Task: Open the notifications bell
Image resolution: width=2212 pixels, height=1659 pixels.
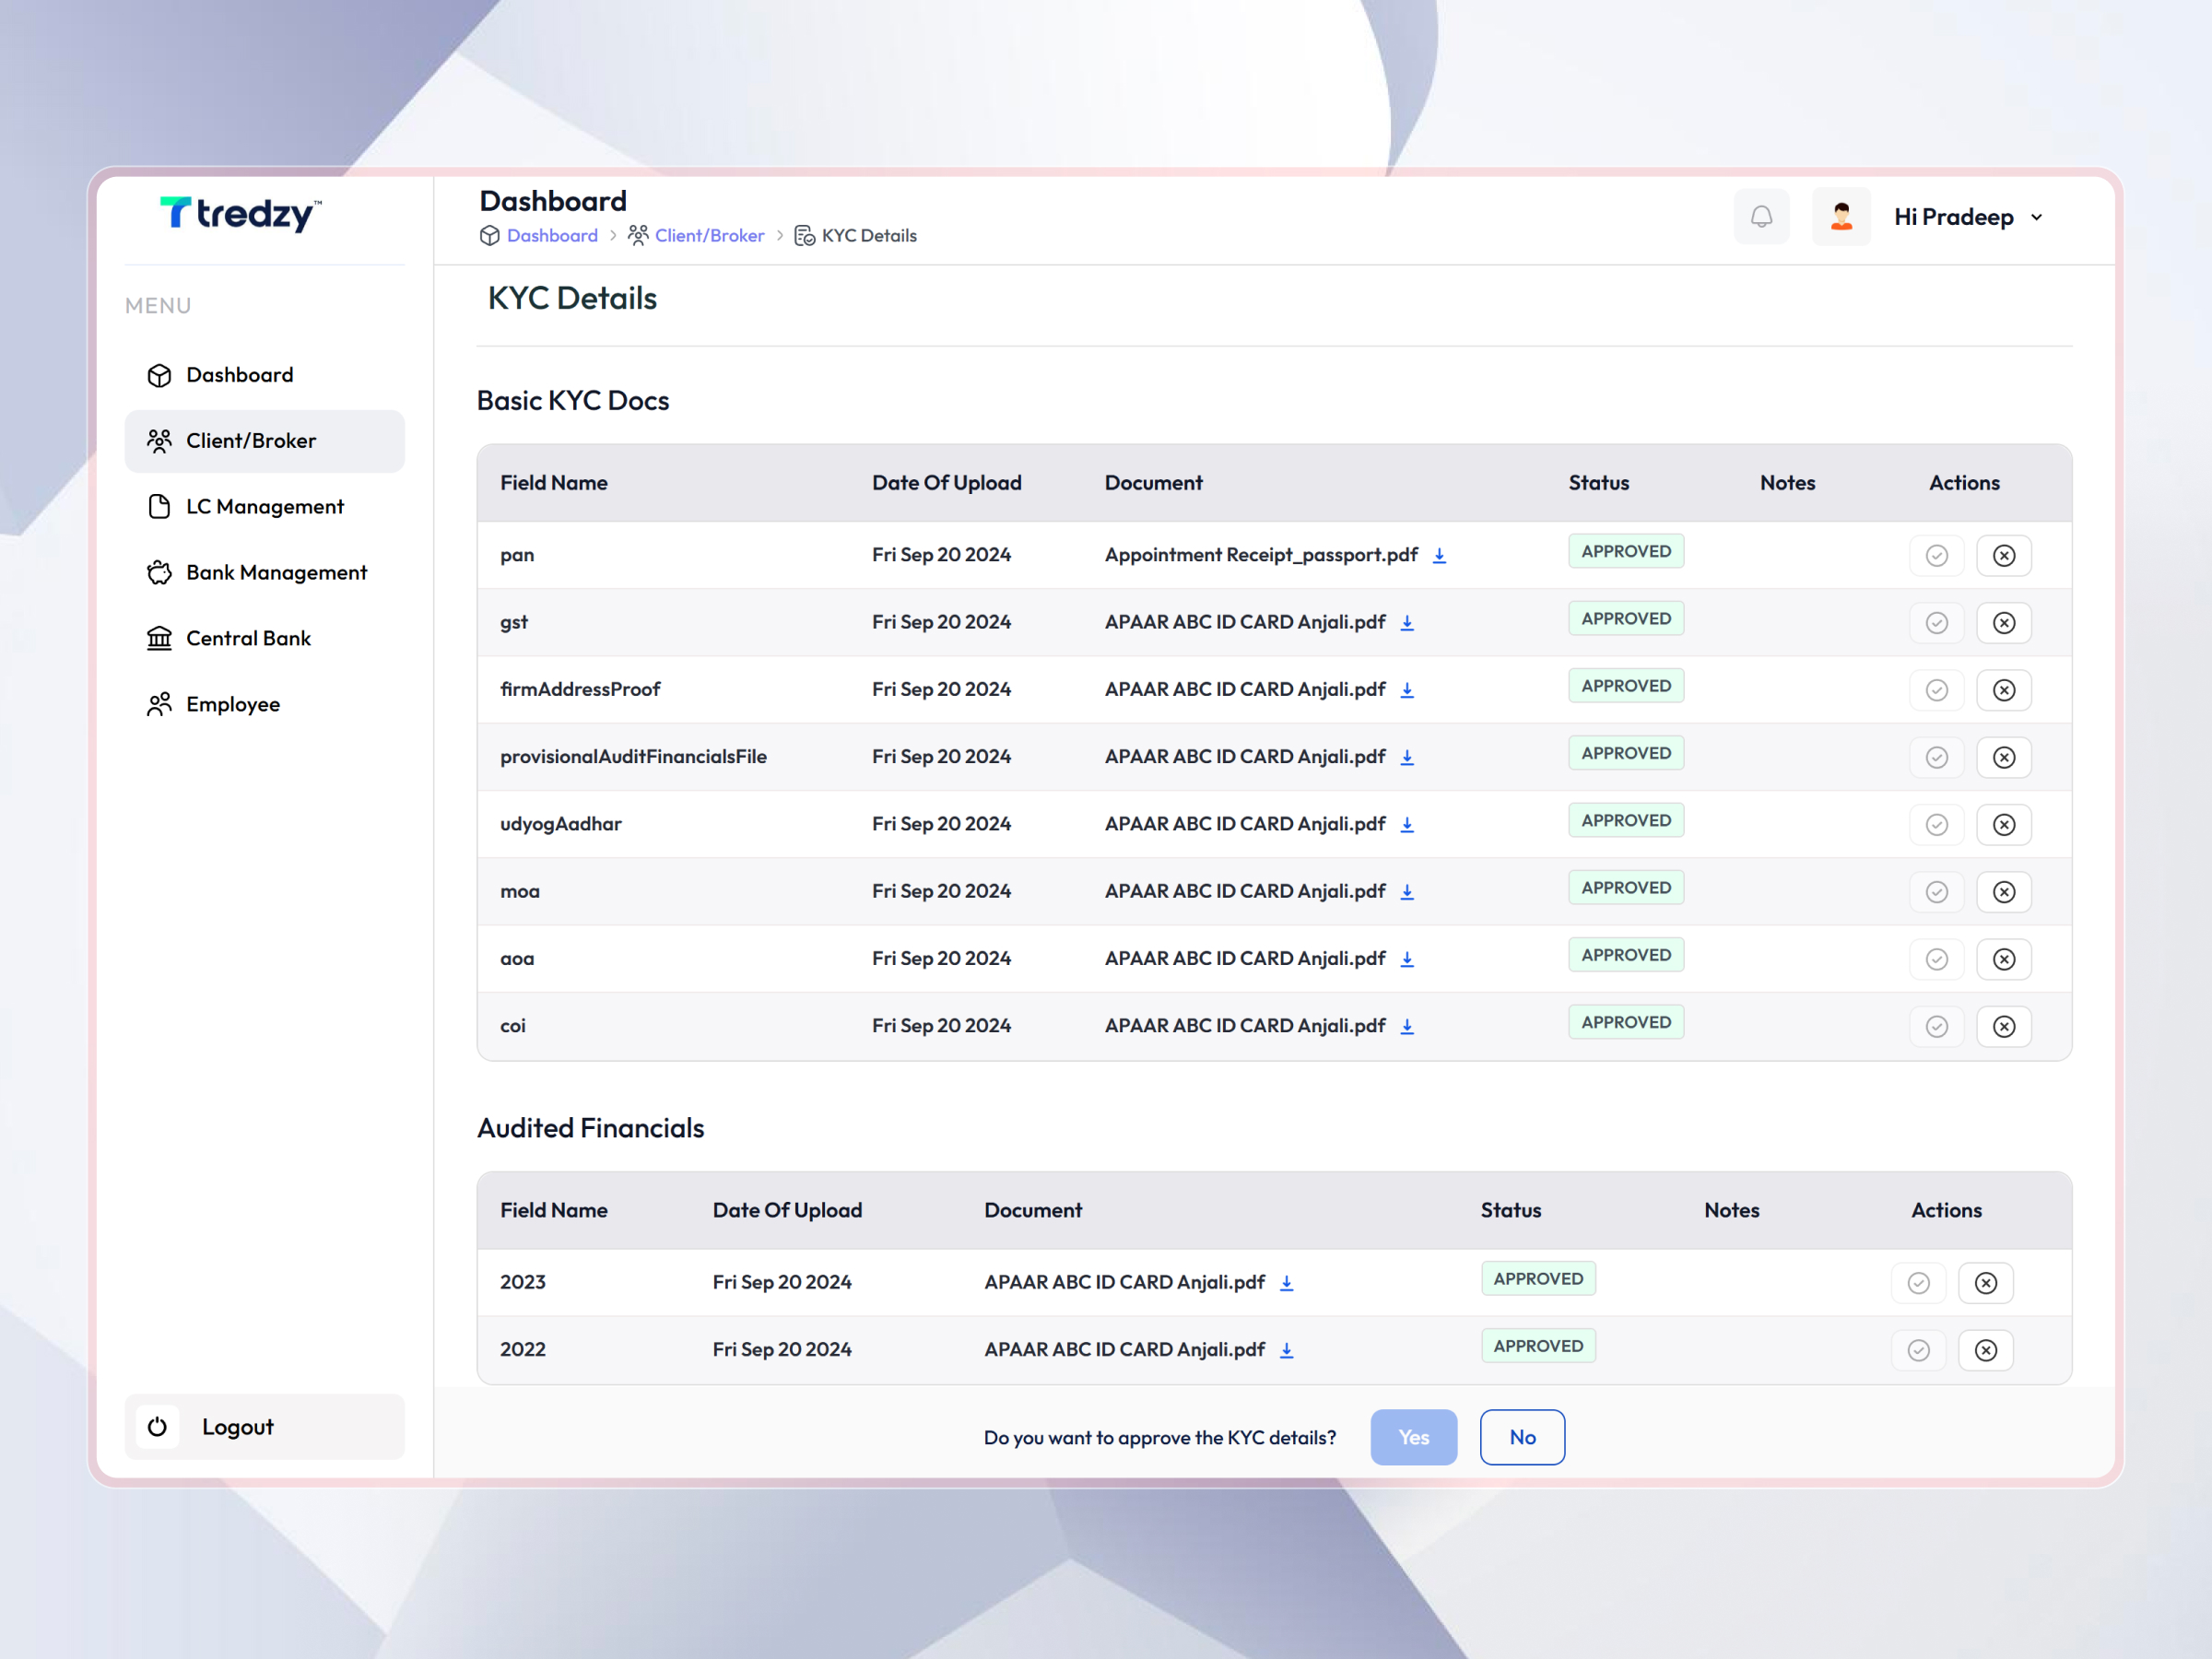Action: tap(1761, 216)
